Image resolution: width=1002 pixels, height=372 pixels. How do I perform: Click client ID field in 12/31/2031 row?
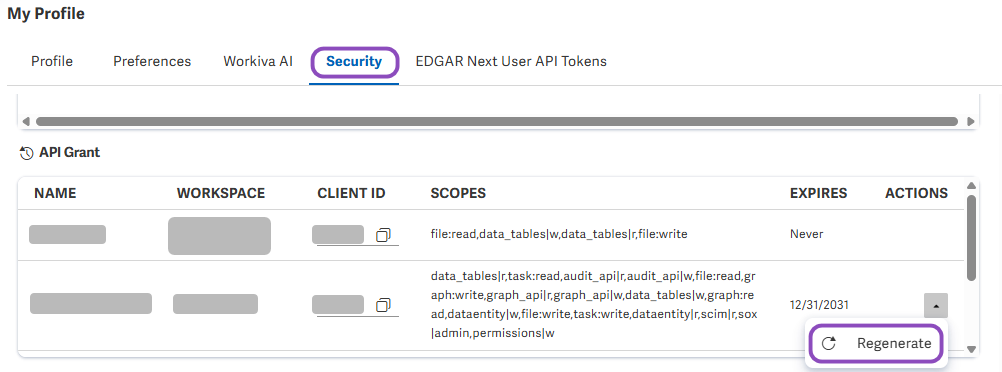click(x=338, y=305)
